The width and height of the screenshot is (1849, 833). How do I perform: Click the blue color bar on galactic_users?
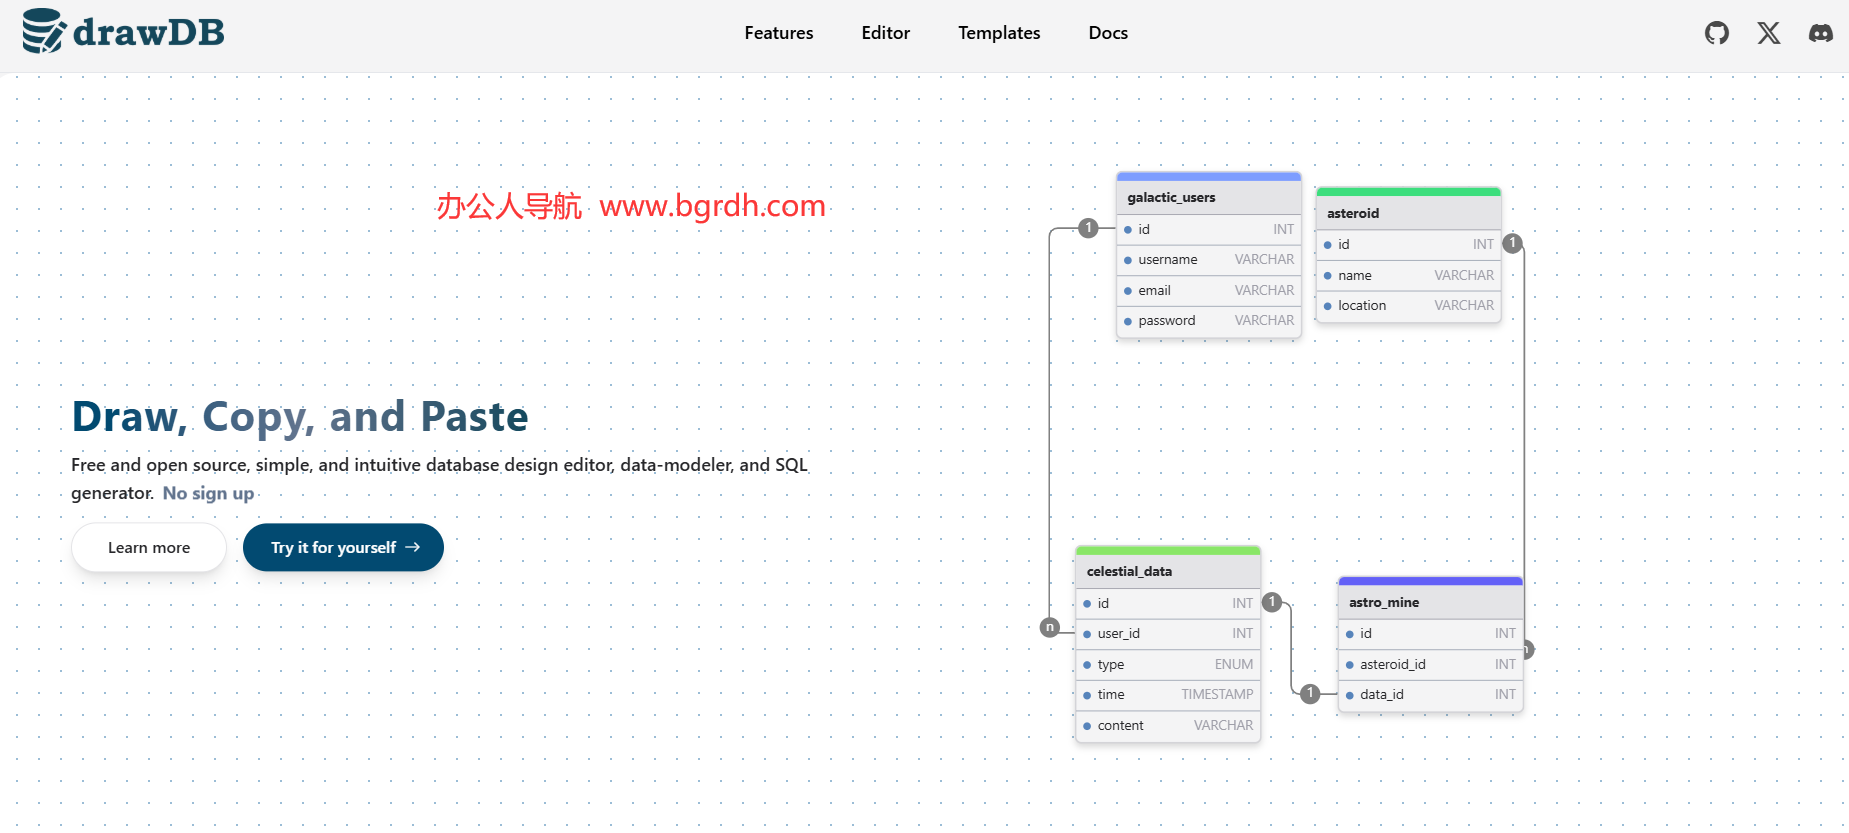point(1208,177)
